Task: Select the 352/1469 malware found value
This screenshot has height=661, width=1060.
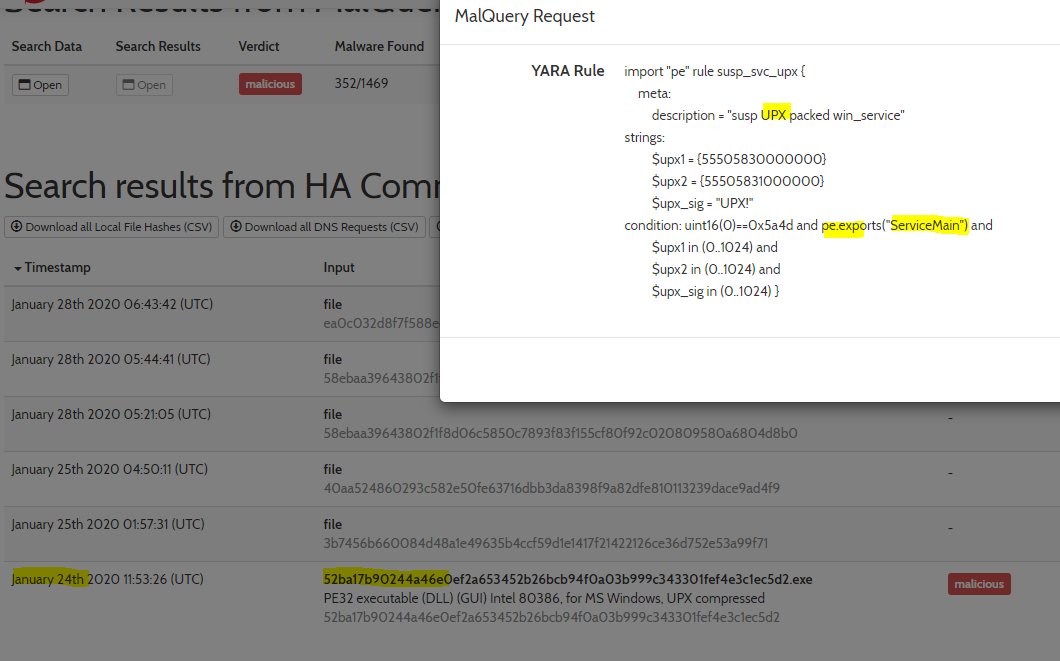Action: [x=361, y=83]
